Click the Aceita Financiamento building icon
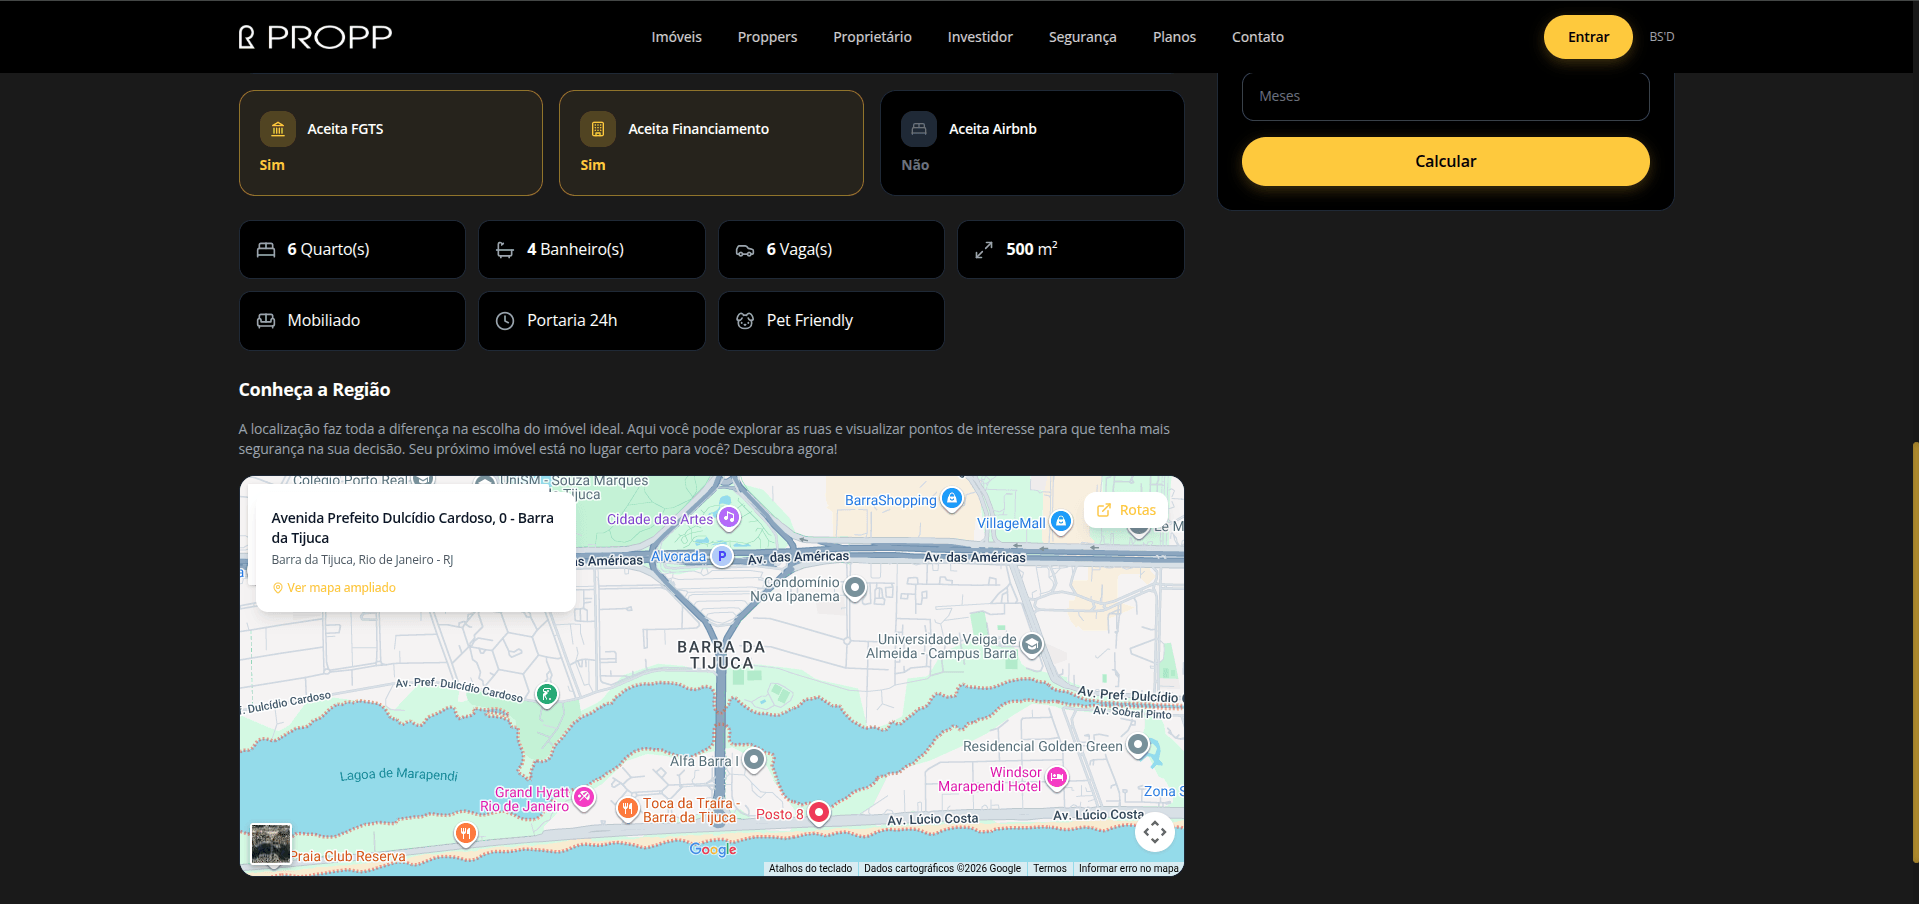Viewport: 1919px width, 904px height. [598, 129]
